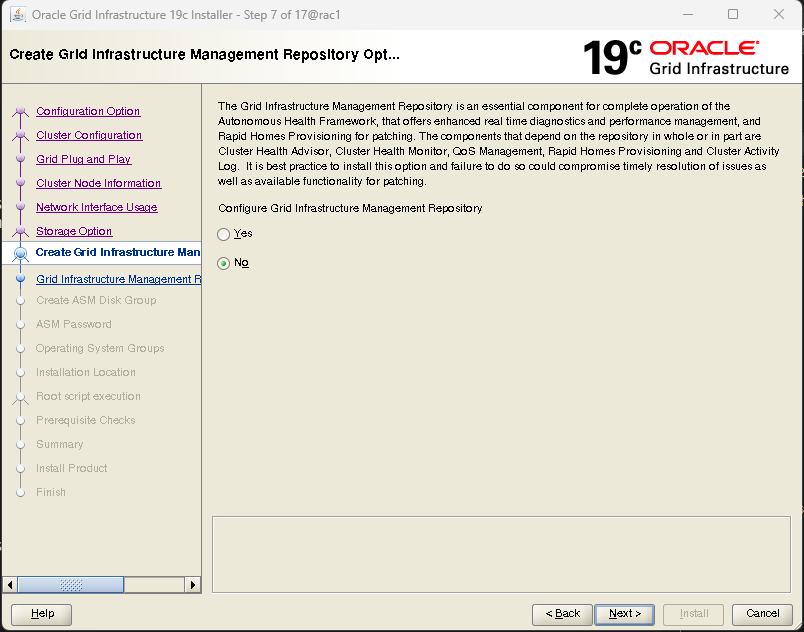Open Network Interface Usage step
The image size is (804, 632).
96,208
